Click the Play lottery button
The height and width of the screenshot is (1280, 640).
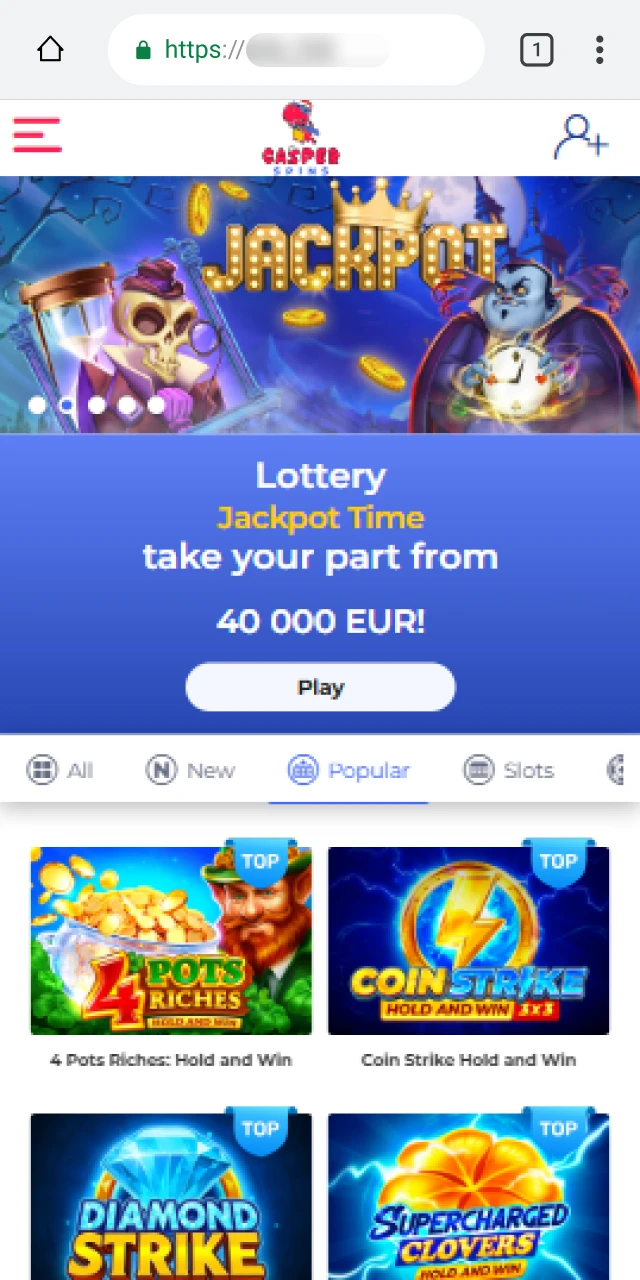click(320, 687)
